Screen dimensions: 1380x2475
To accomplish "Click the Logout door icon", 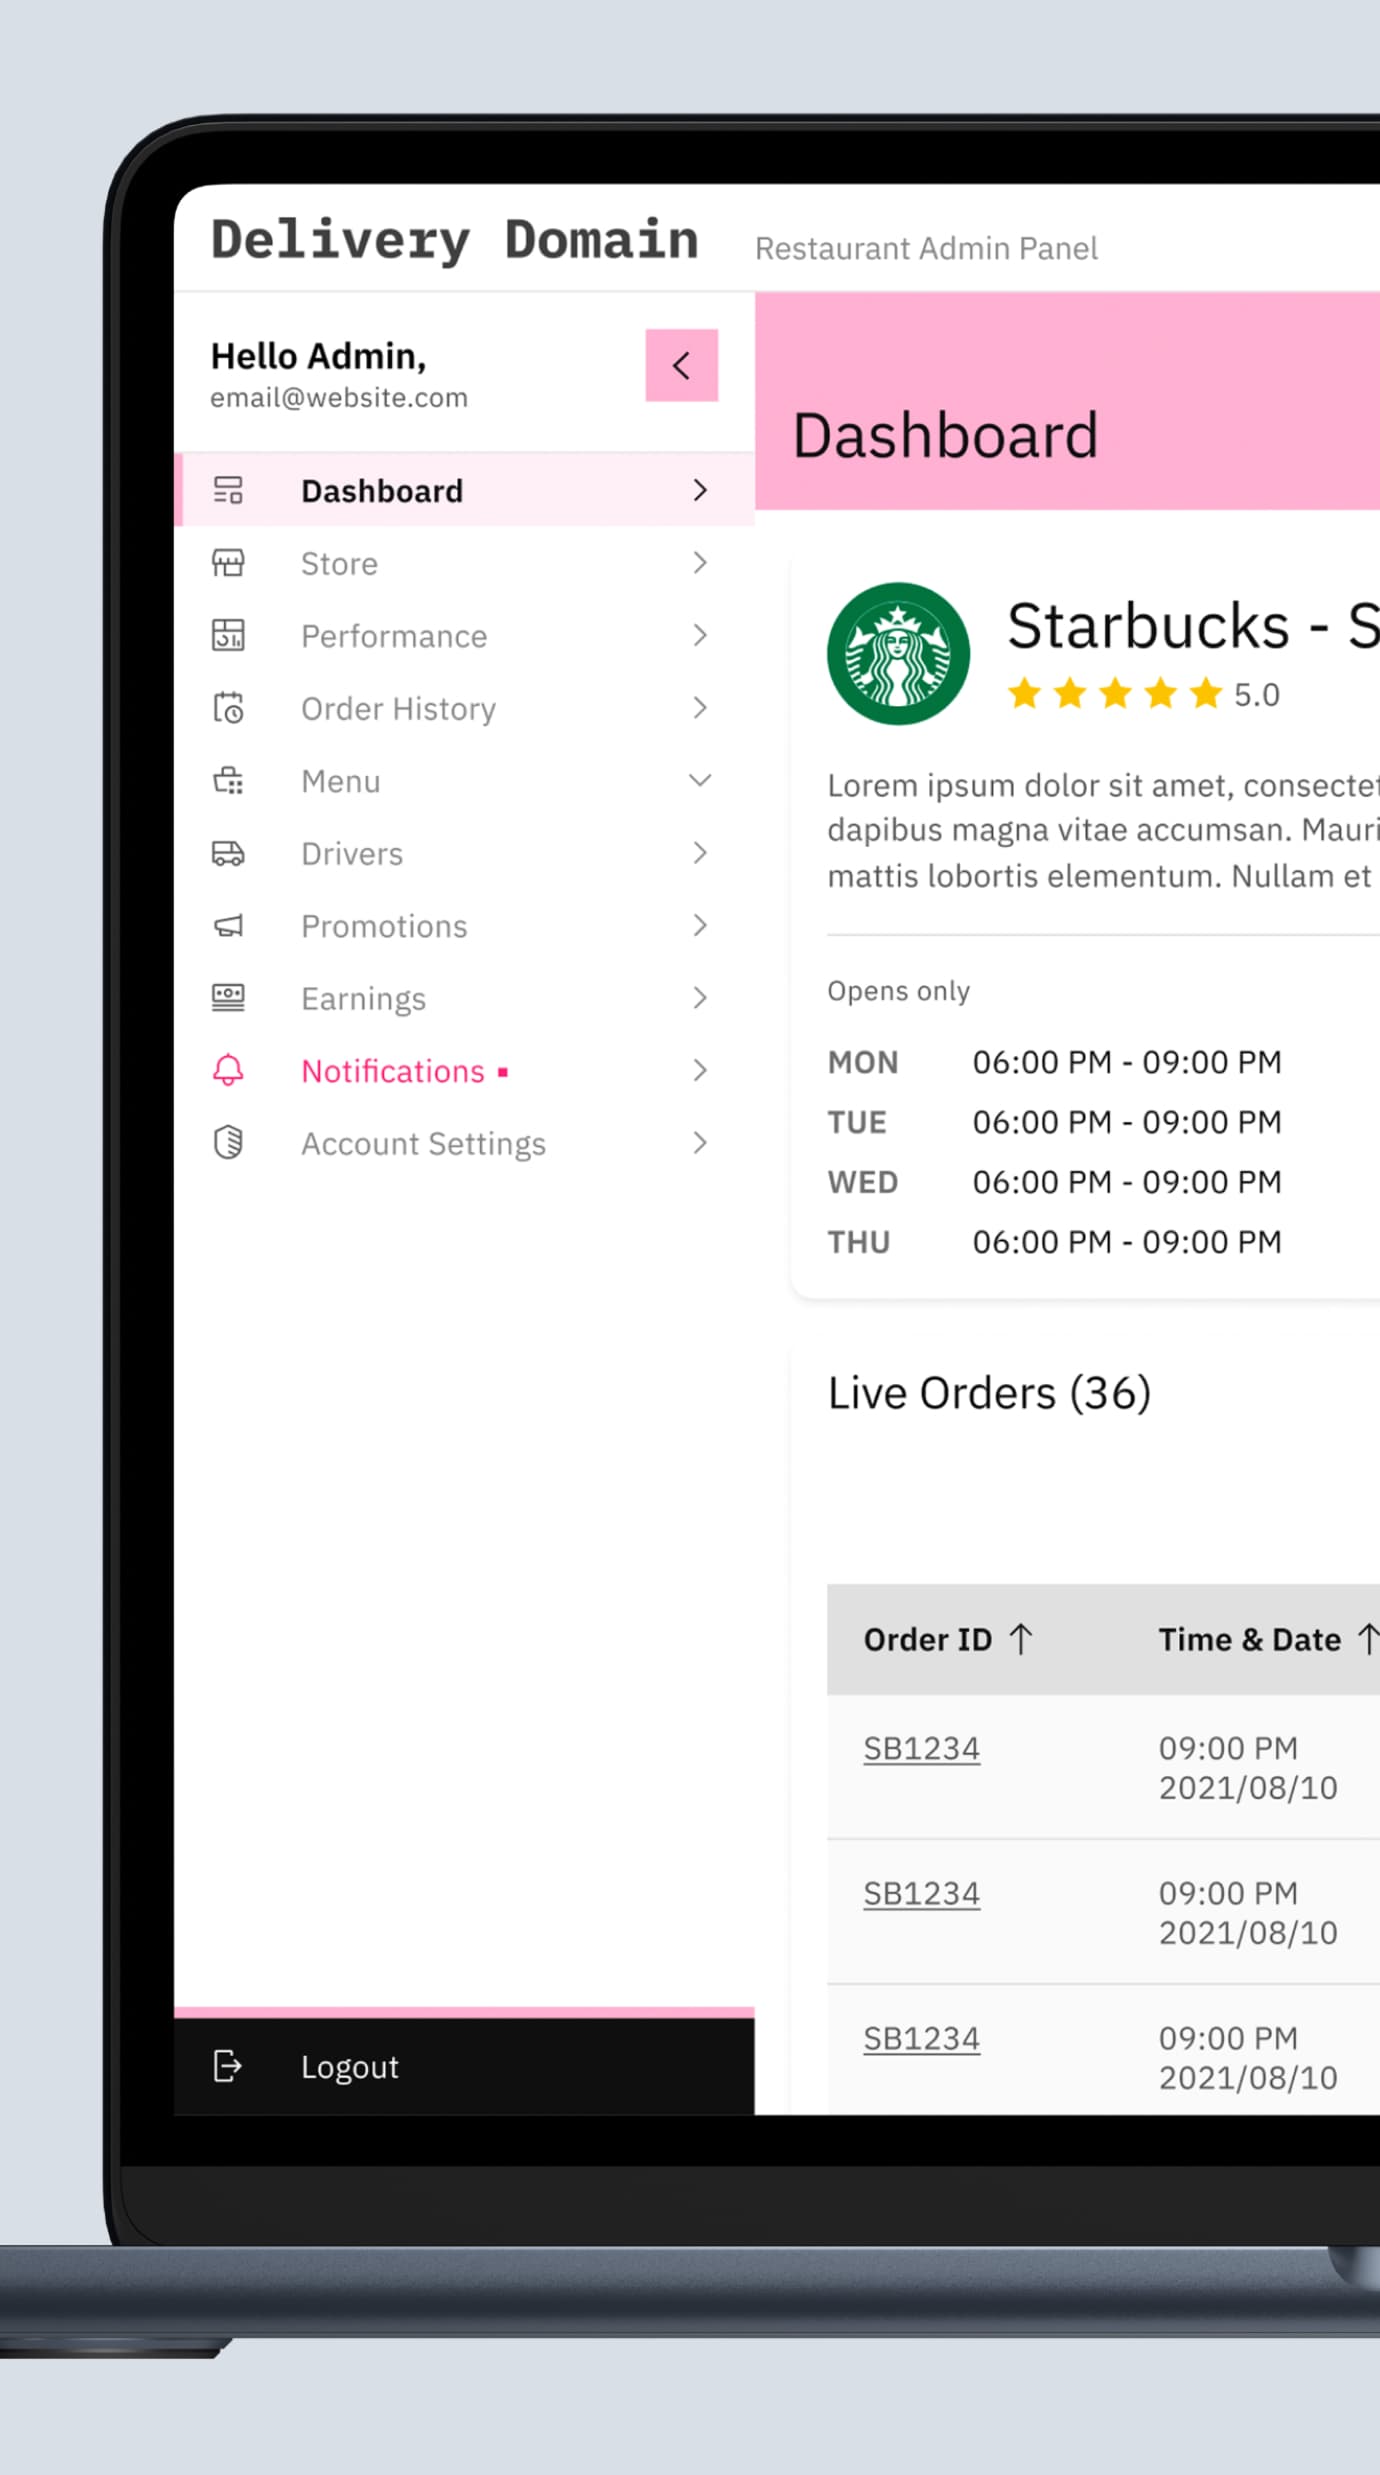I will click(x=228, y=2065).
